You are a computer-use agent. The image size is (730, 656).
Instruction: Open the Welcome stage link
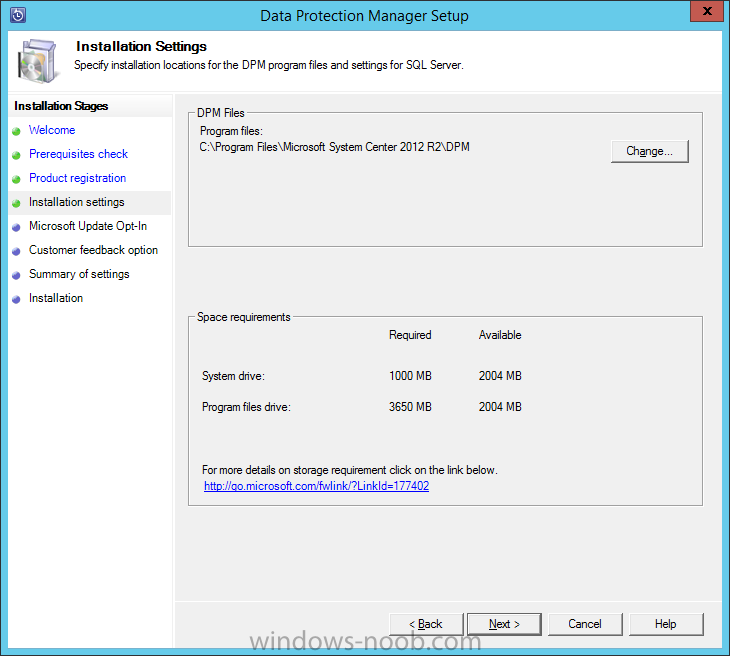pos(52,130)
